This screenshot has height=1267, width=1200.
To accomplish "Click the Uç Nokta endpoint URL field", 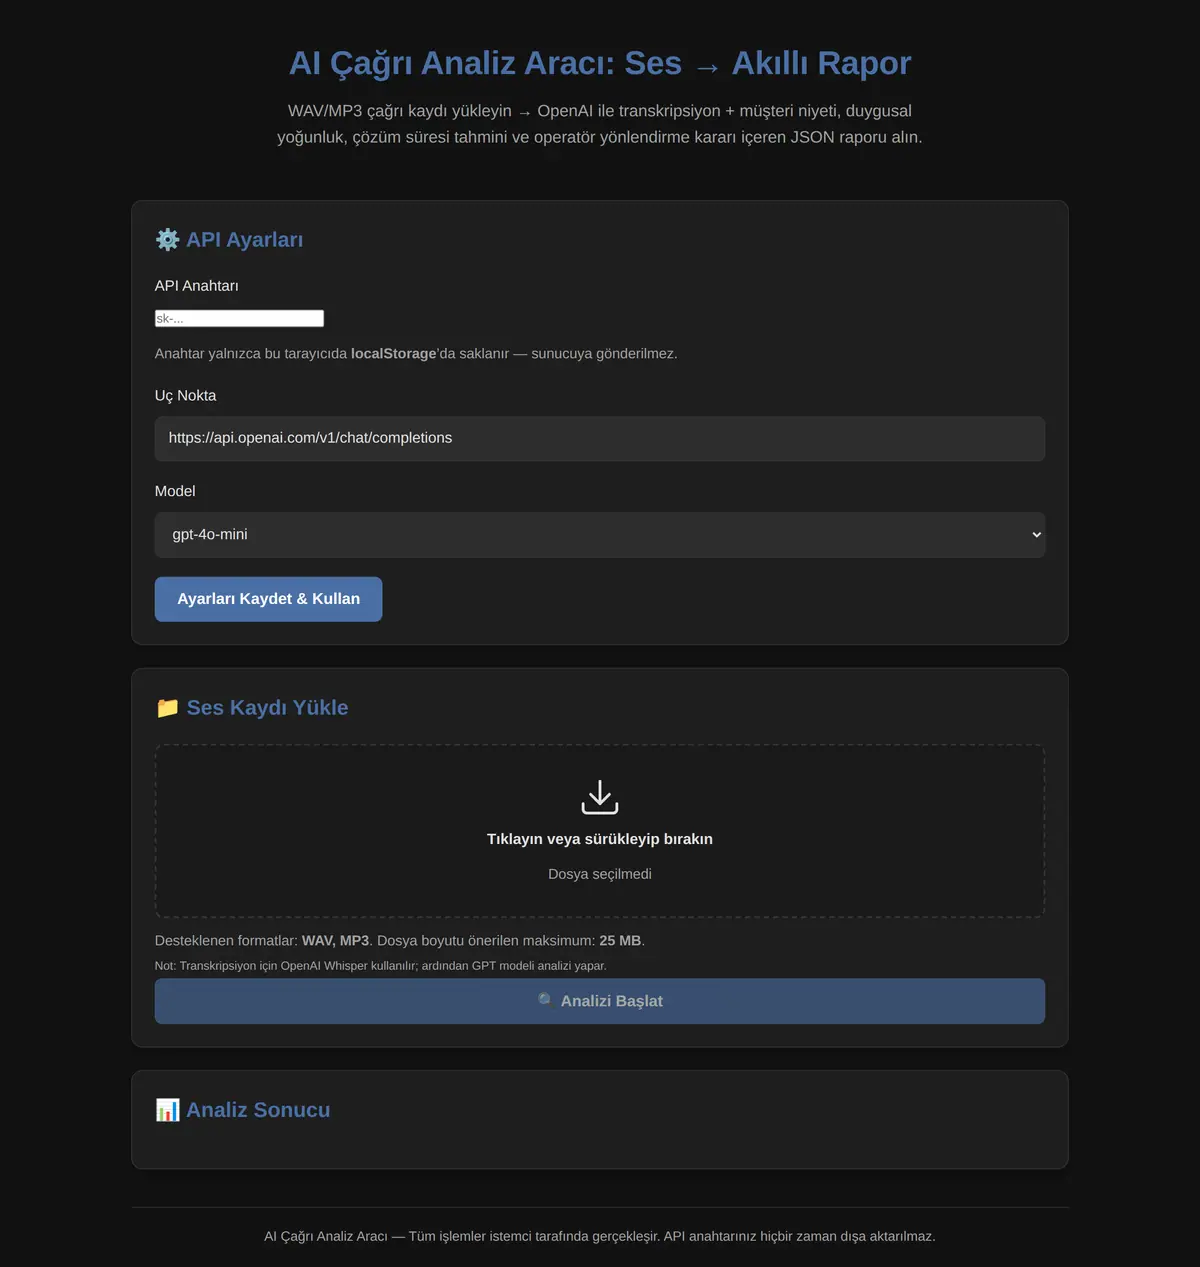I will click(x=600, y=439).
